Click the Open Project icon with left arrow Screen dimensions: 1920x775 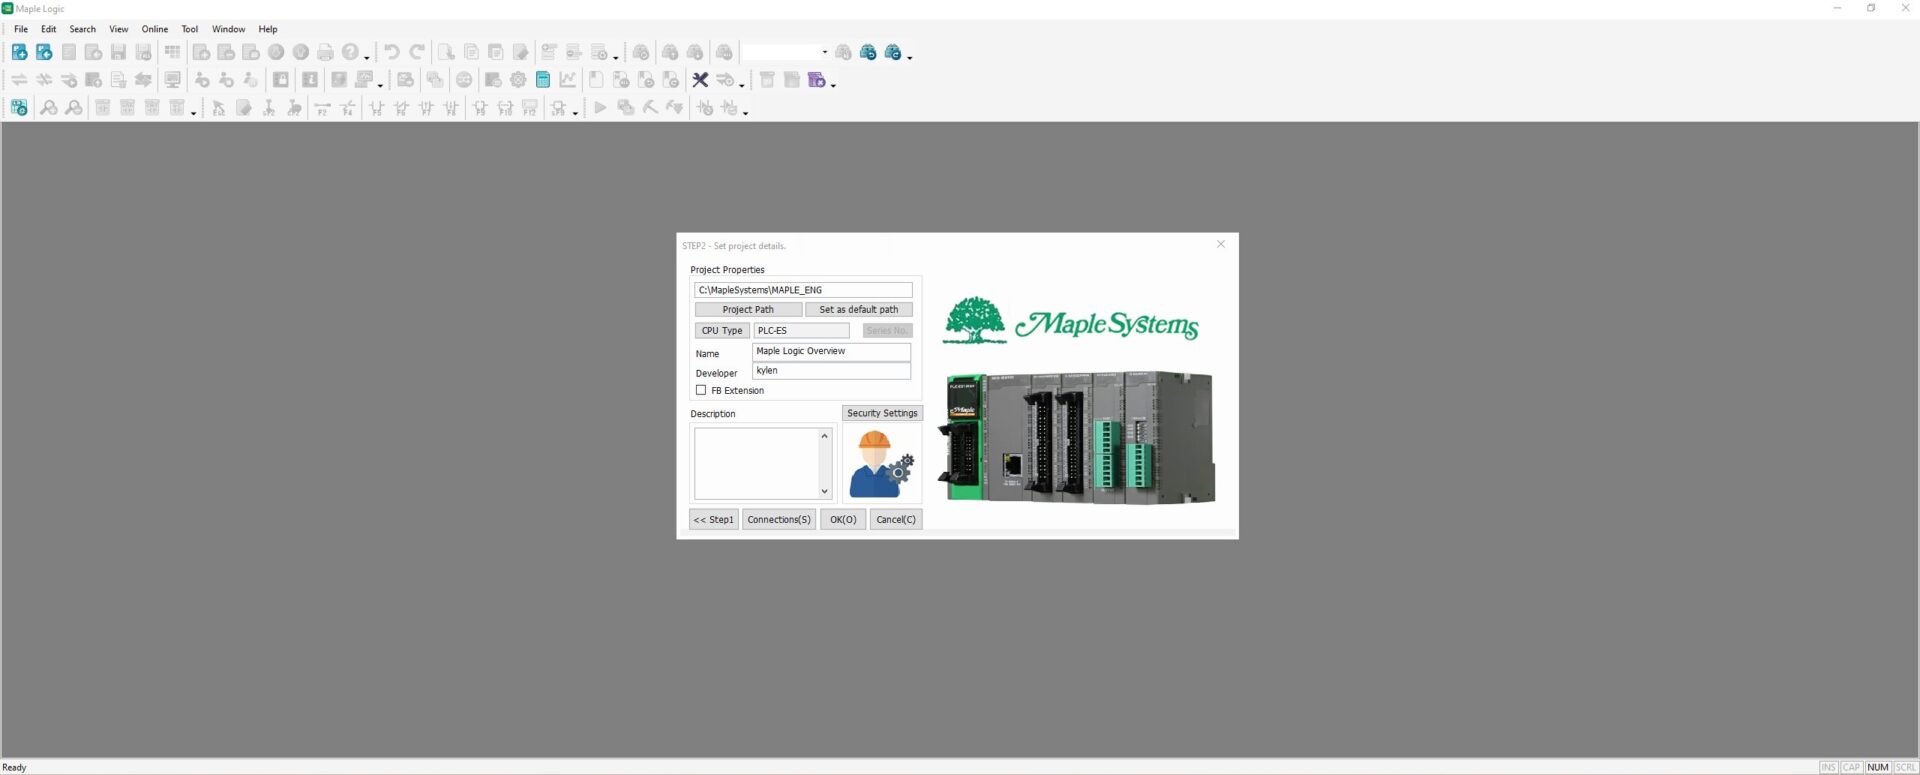point(44,52)
